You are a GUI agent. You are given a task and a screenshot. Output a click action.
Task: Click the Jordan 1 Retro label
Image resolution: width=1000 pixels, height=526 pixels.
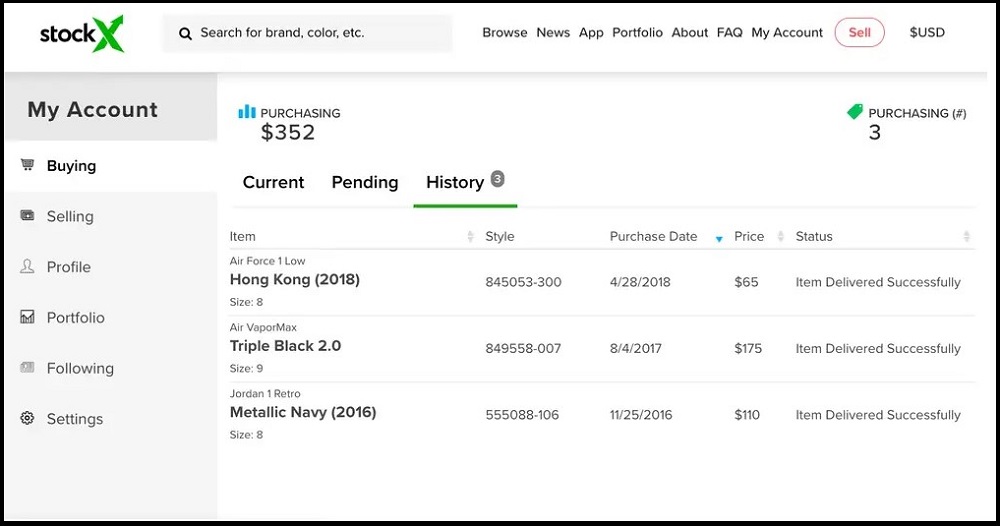point(265,393)
